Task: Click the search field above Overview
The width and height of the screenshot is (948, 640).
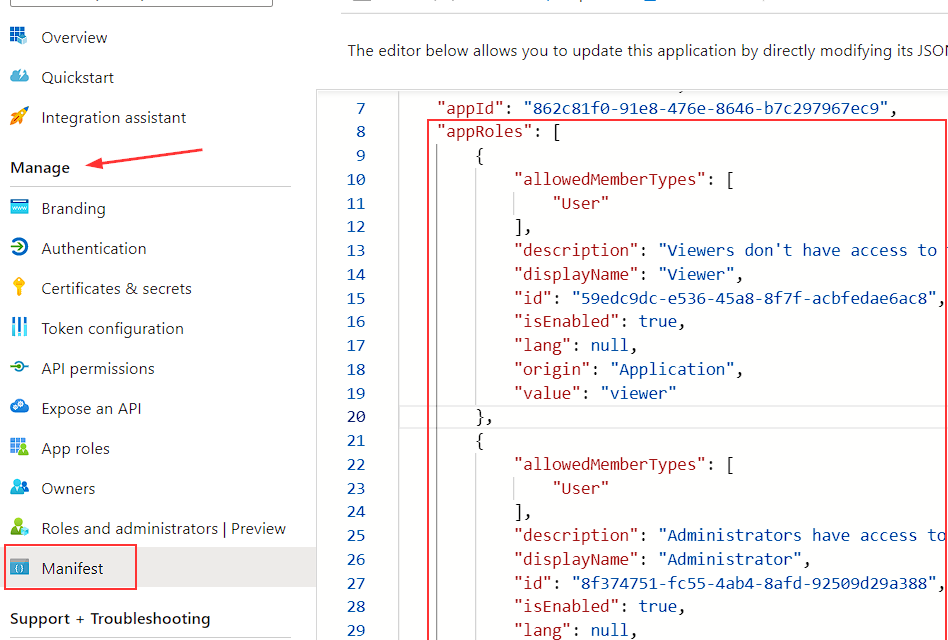Action: pos(140,3)
